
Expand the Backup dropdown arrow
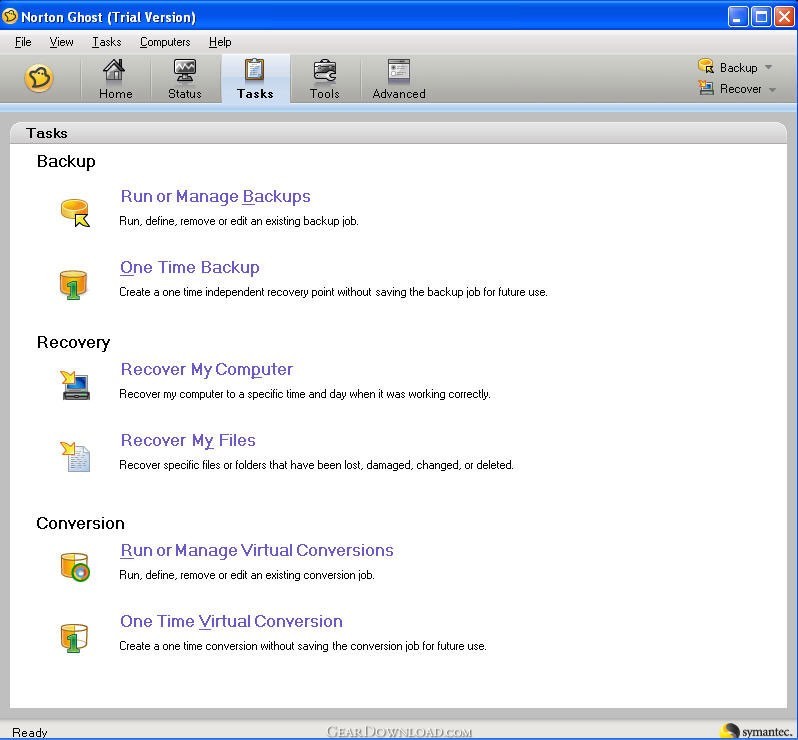click(768, 67)
